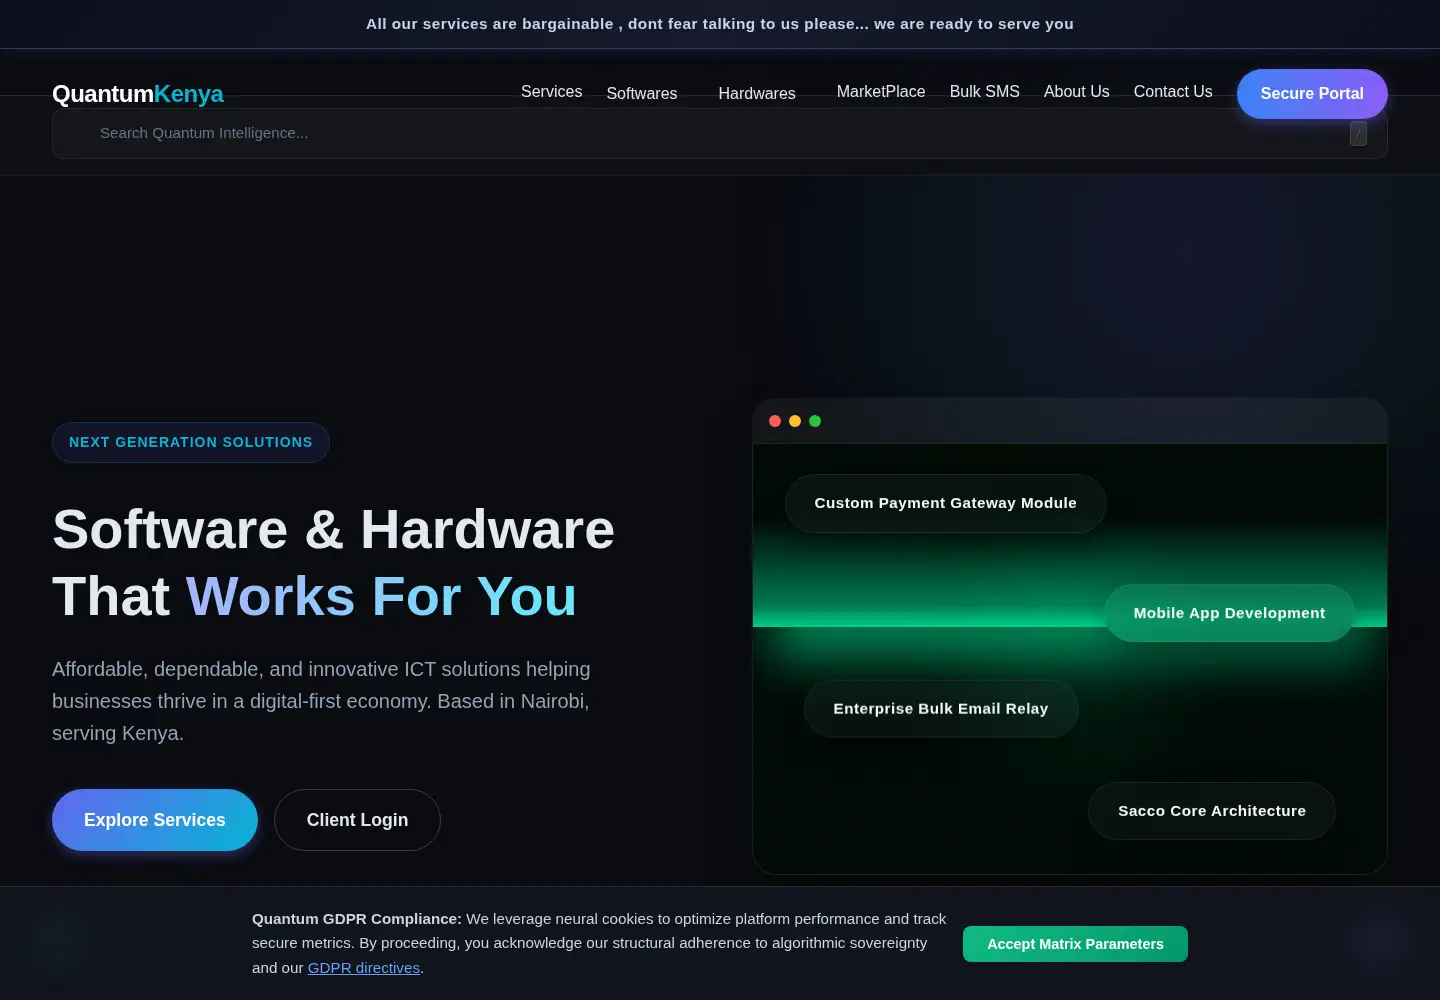Select the Sacco Core Architecture pill
1440x1000 pixels.
(1212, 811)
